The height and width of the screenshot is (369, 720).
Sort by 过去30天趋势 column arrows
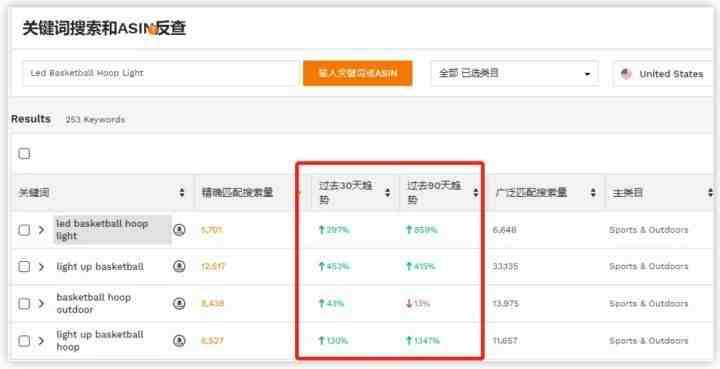(x=388, y=192)
